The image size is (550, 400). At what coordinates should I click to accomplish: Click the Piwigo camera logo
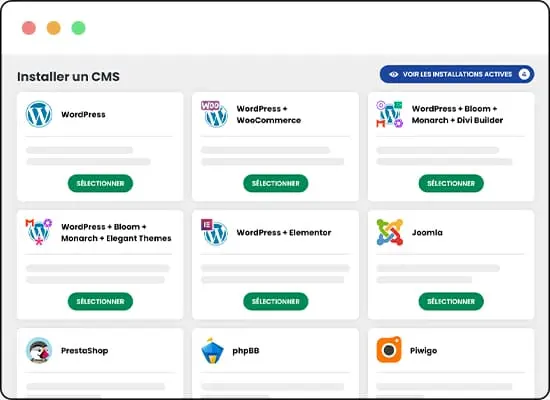(x=389, y=349)
